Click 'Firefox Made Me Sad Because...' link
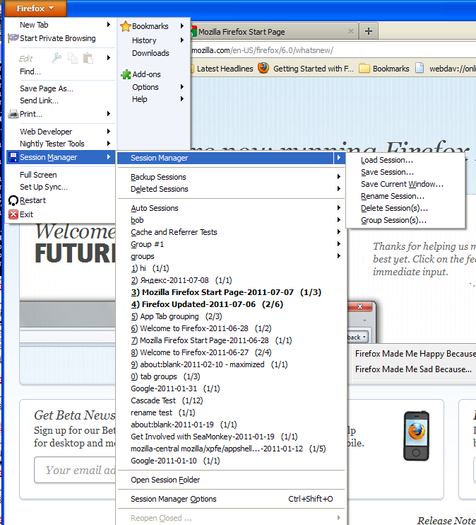 pos(413,369)
